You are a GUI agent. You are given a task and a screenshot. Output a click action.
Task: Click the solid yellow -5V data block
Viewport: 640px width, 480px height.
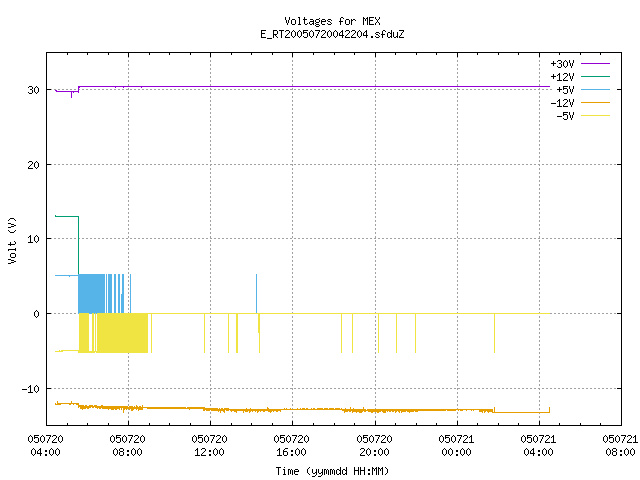click(x=122, y=333)
